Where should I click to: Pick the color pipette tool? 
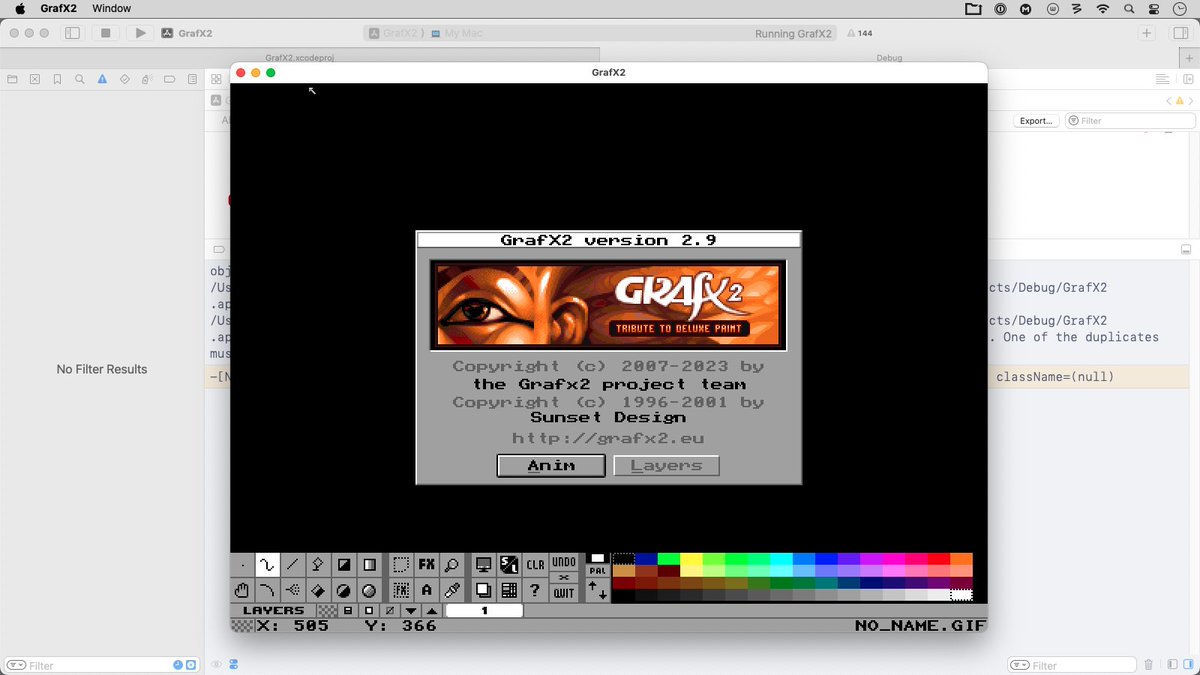point(452,590)
